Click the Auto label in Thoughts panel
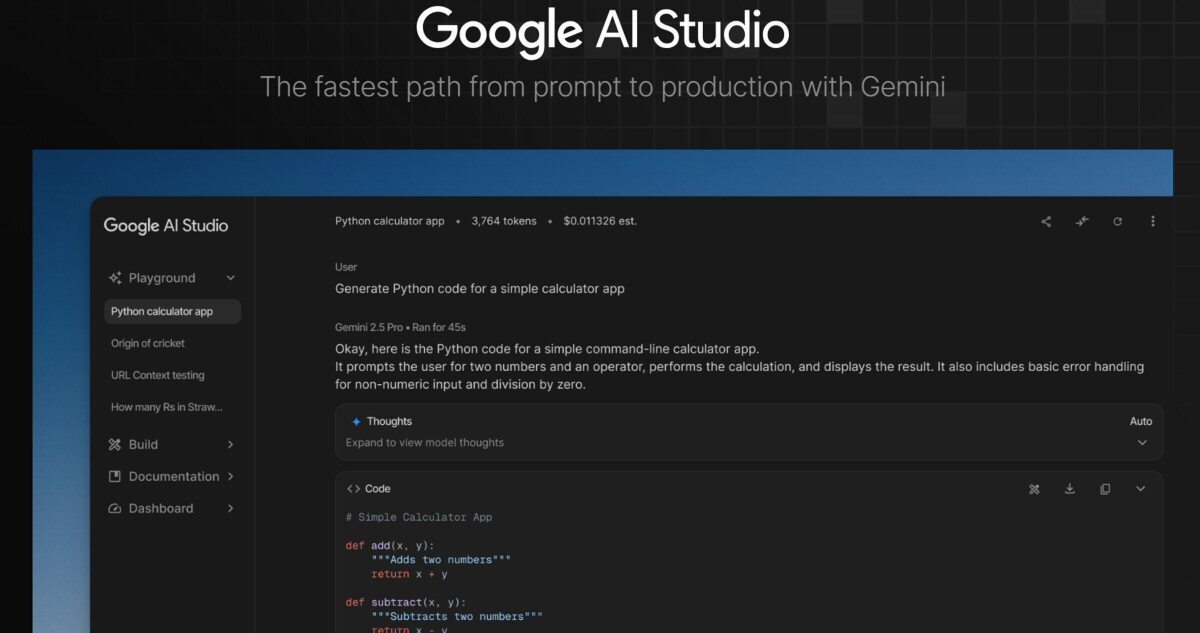Image resolution: width=1200 pixels, height=633 pixels. (1141, 422)
